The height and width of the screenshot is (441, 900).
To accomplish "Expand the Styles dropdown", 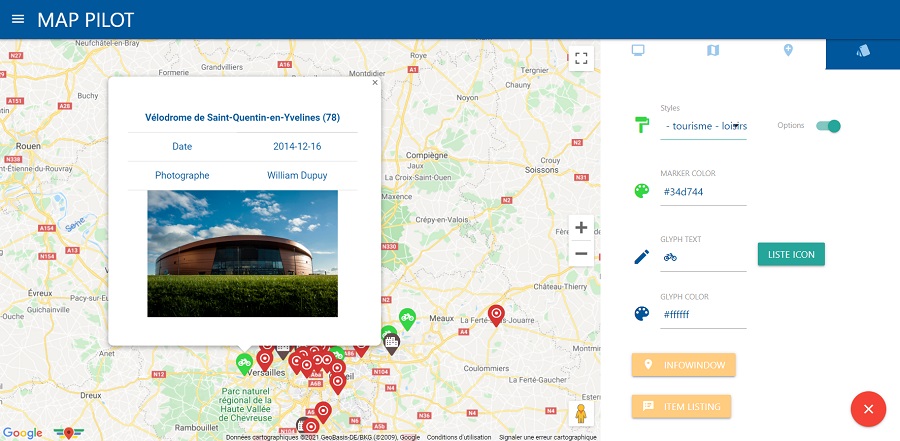I will pyautogui.click(x=704, y=126).
